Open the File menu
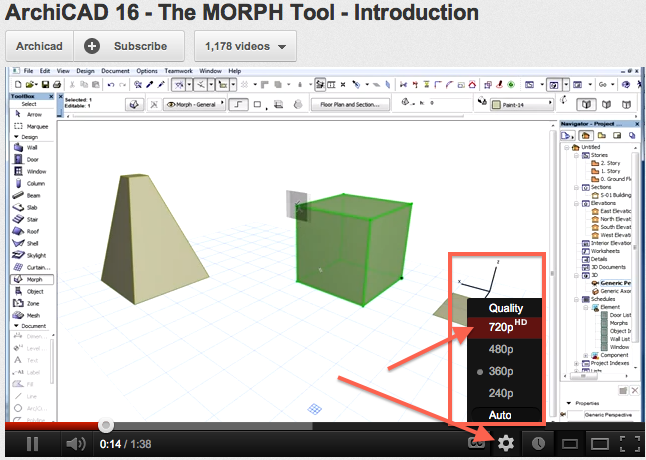 [28, 71]
